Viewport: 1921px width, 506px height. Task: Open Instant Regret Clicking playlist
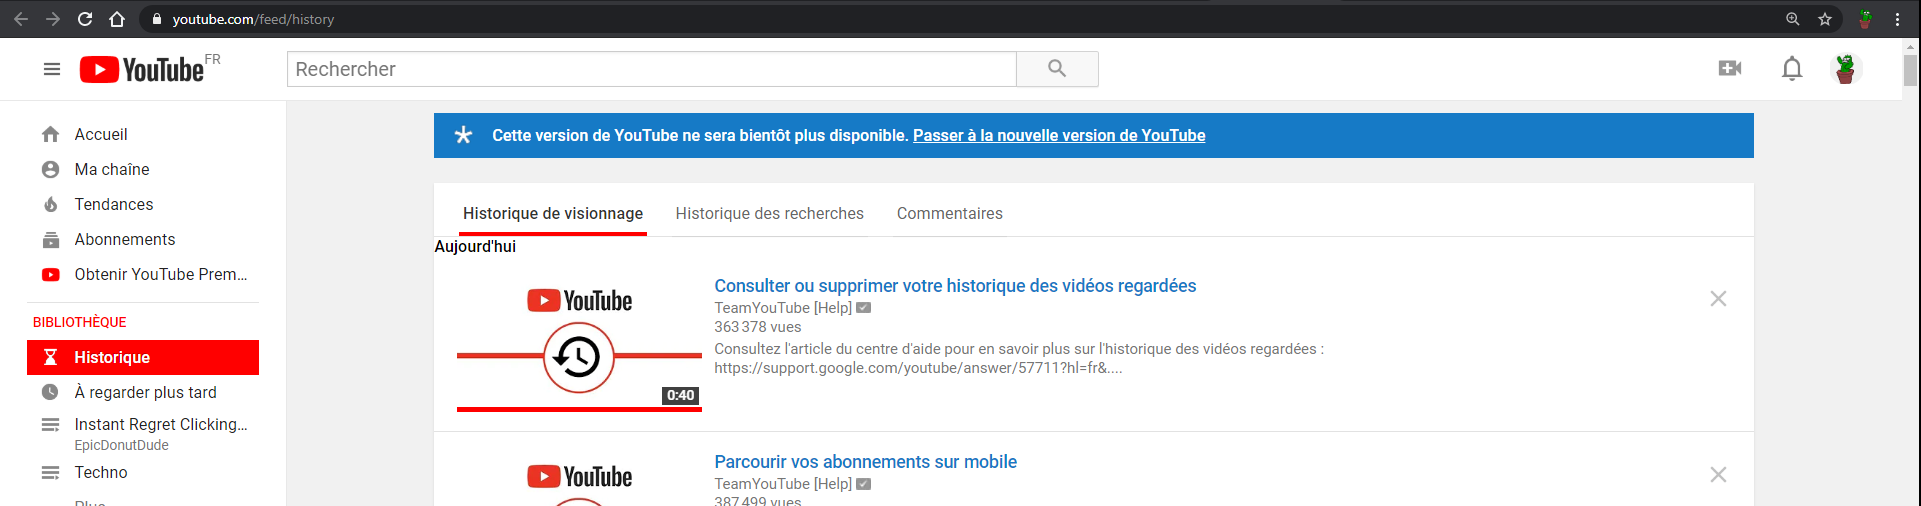[x=143, y=433]
